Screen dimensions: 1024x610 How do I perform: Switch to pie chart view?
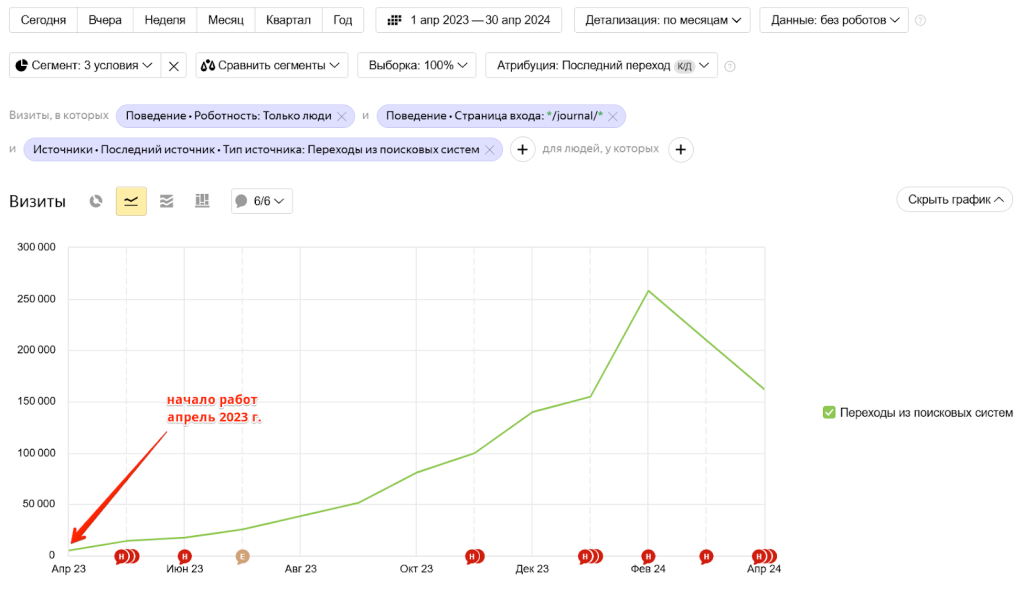96,201
